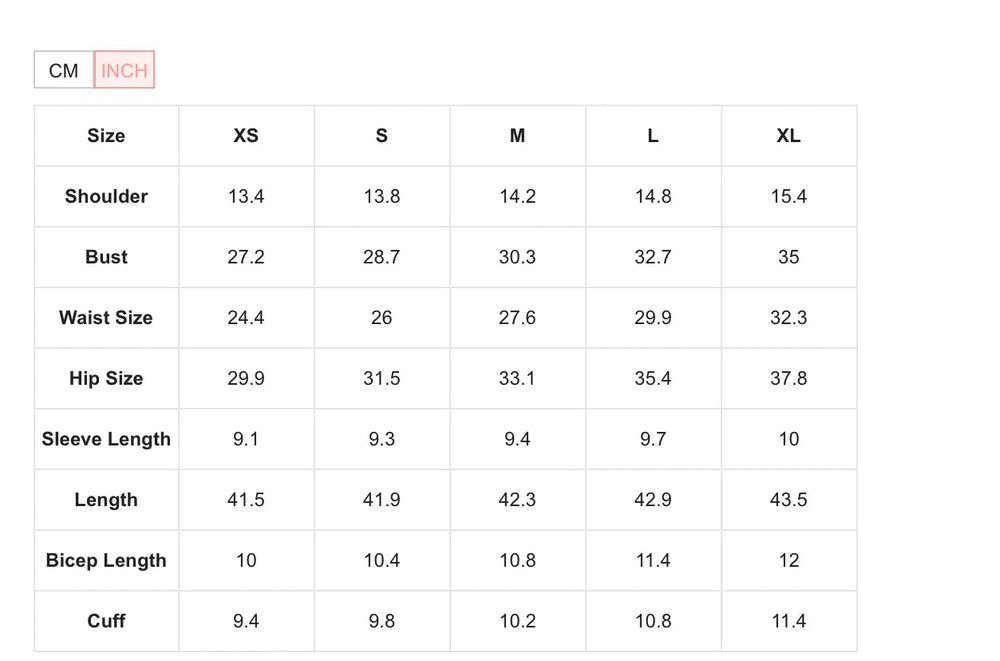Click the Length row label
Image resolution: width=1000 pixels, height=661 pixels.
pyautogui.click(x=106, y=500)
